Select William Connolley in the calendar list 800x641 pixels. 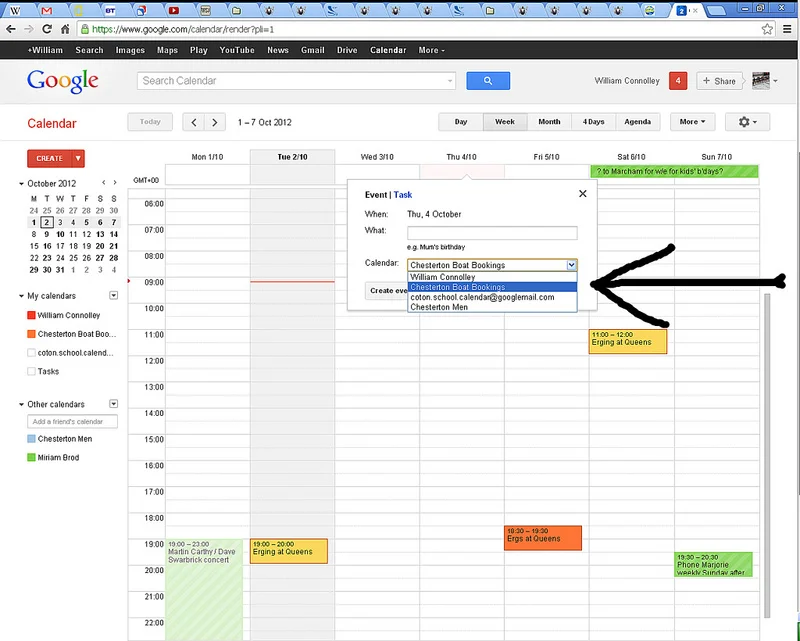pos(492,277)
